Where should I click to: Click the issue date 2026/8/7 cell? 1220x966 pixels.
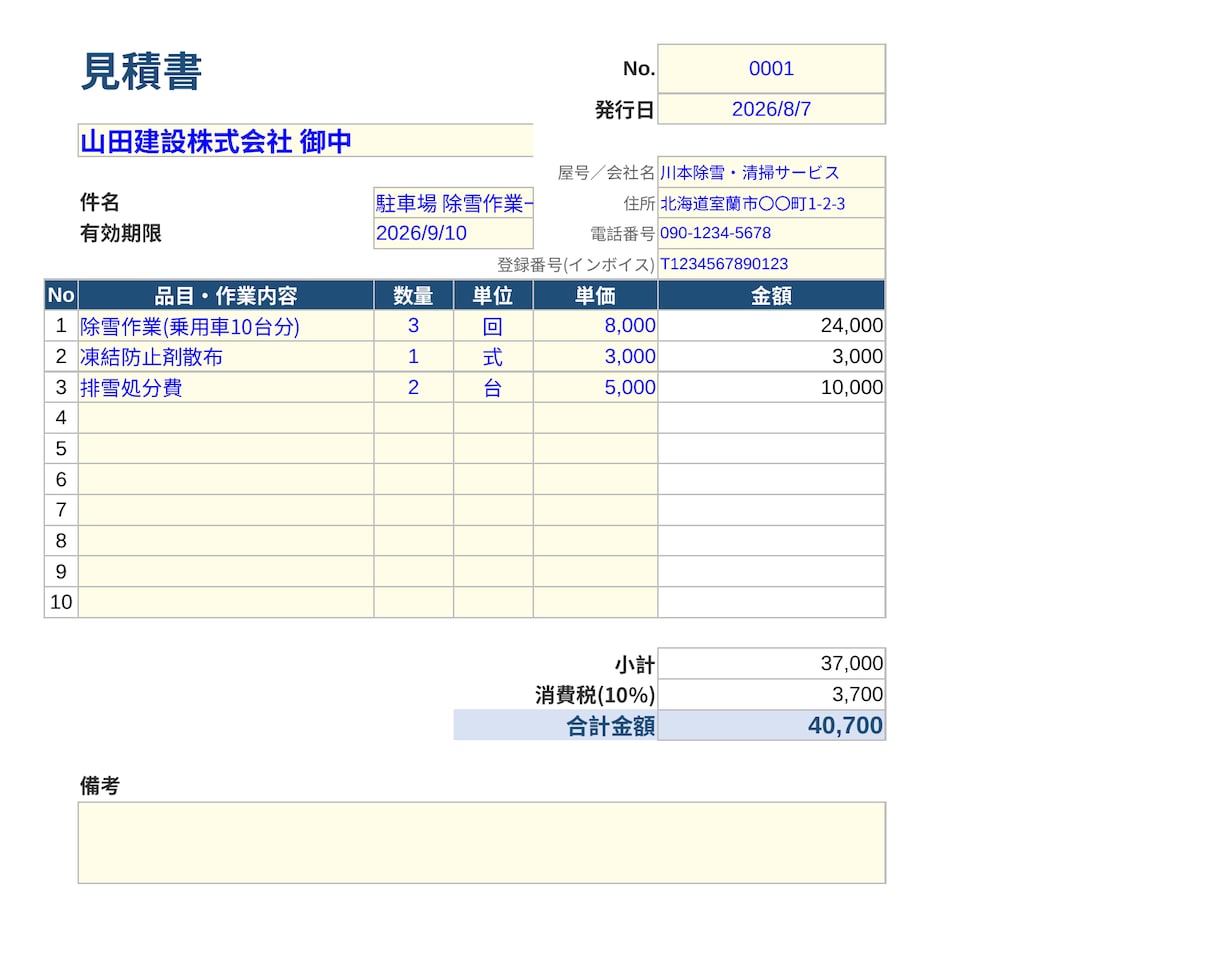pos(771,109)
